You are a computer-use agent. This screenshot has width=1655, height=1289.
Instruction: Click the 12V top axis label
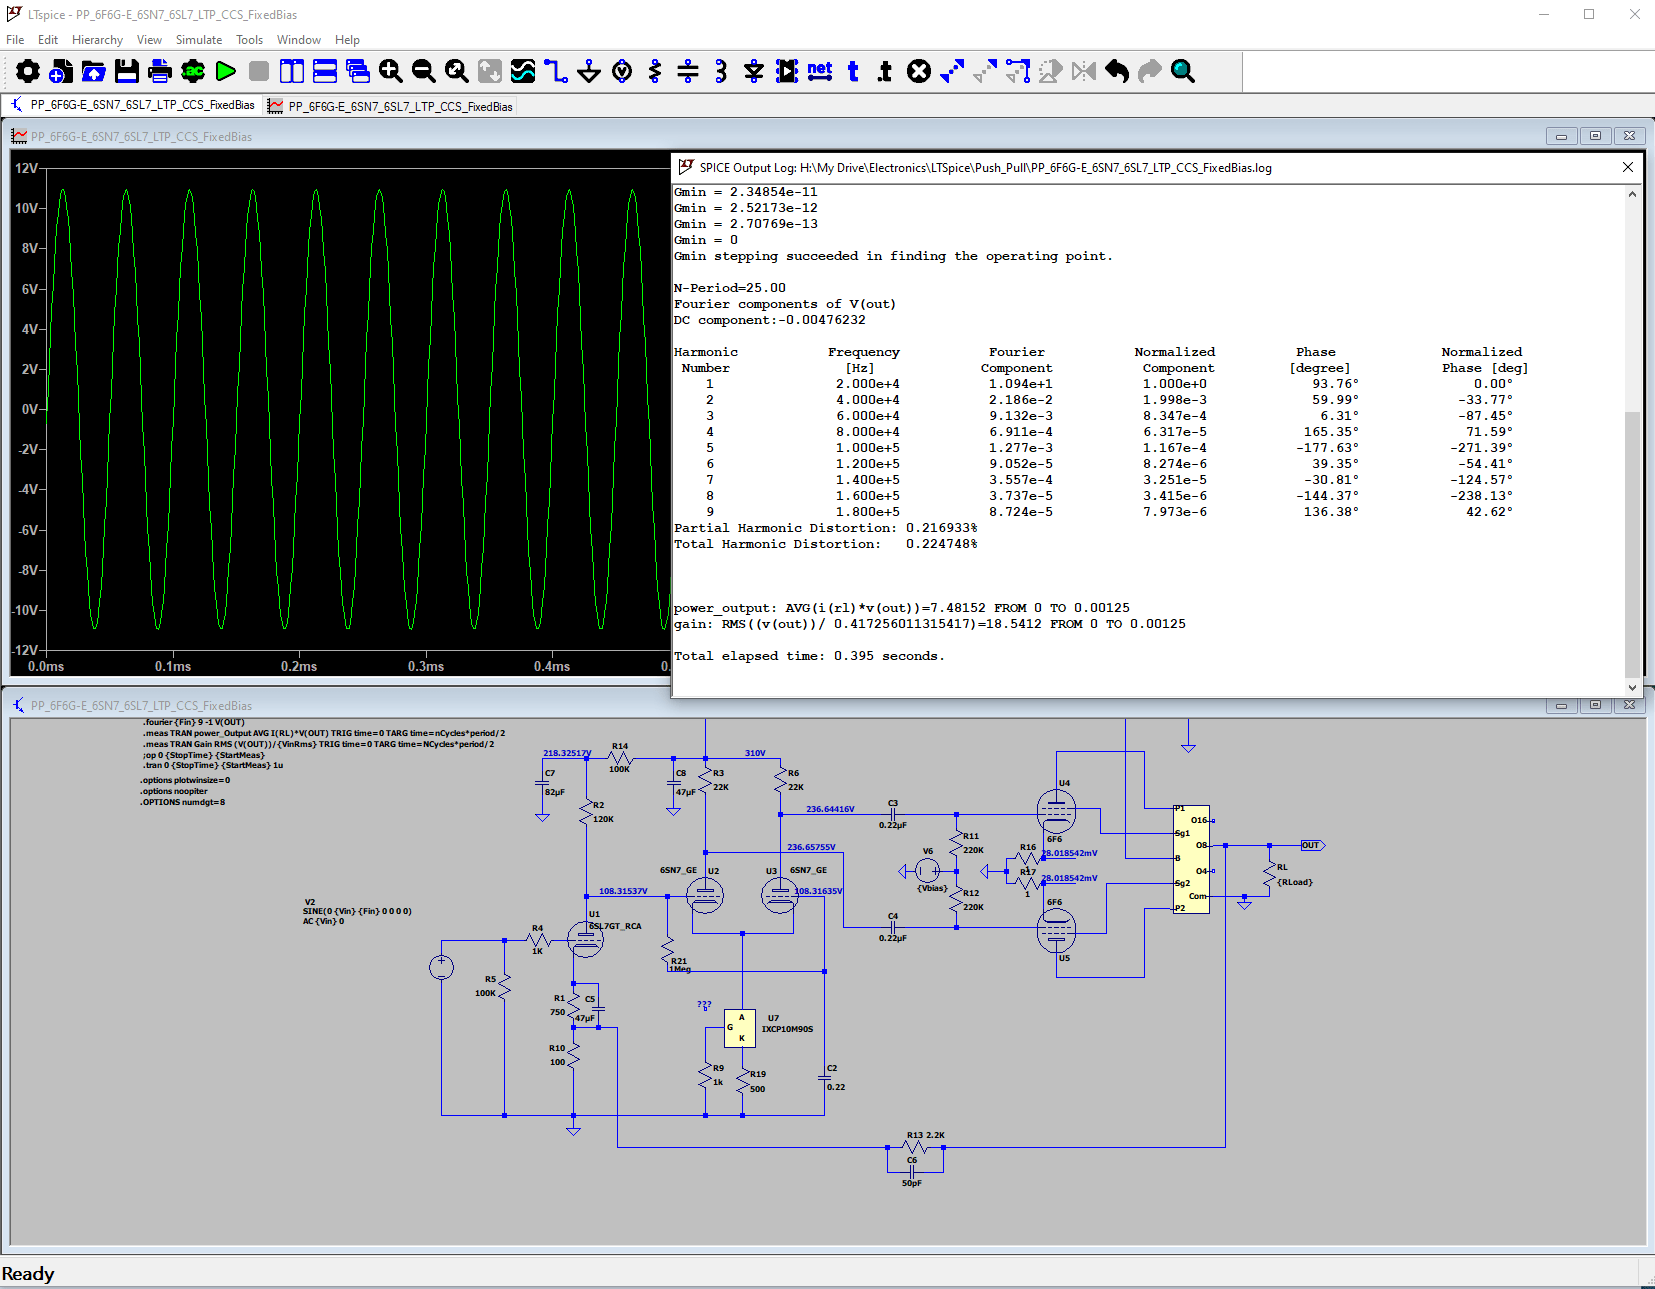point(27,168)
